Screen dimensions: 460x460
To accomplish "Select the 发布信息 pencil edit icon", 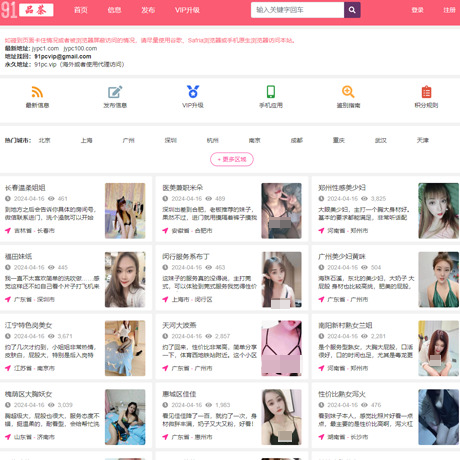I will click(x=115, y=92).
